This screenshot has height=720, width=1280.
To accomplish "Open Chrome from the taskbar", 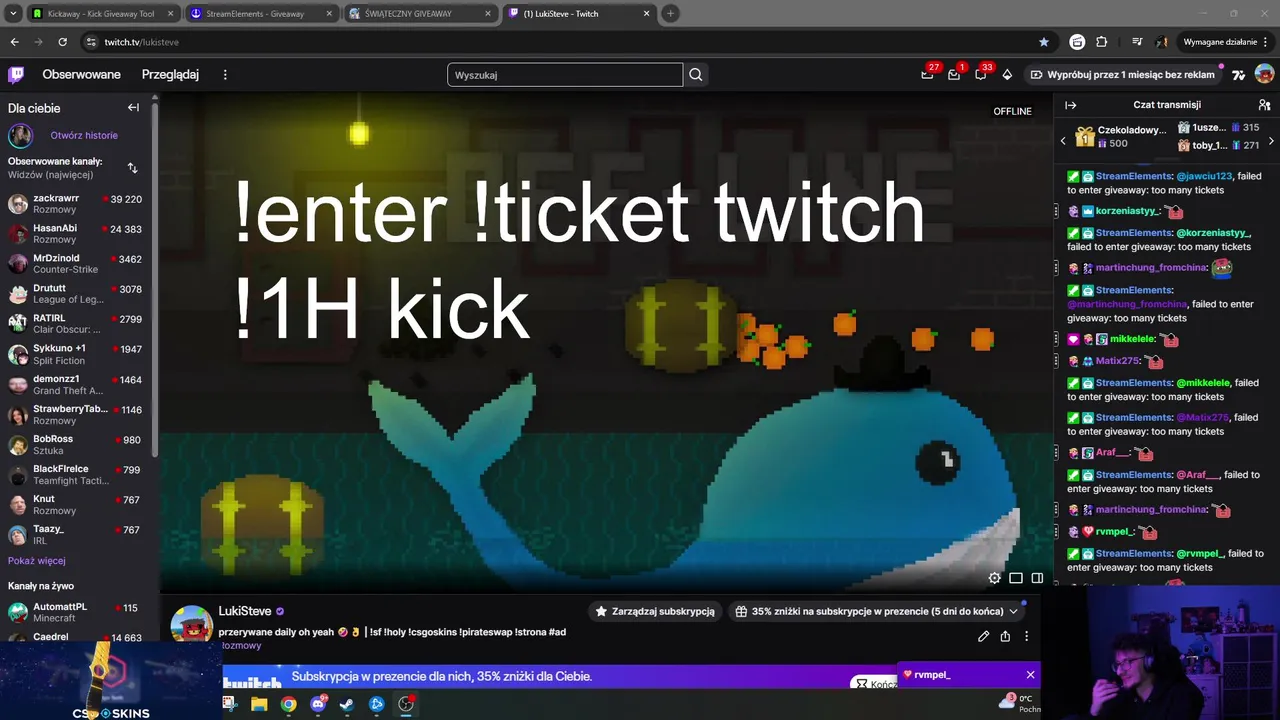I will (x=288, y=704).
